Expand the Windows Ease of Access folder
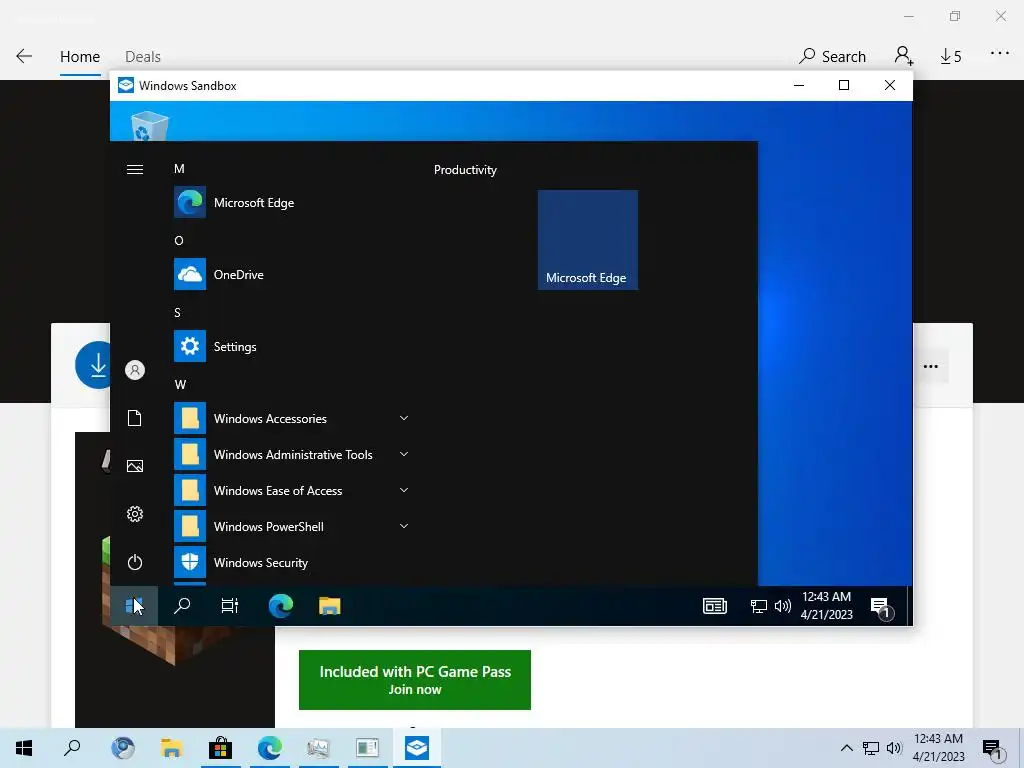The width and height of the screenshot is (1024, 768). coord(291,490)
